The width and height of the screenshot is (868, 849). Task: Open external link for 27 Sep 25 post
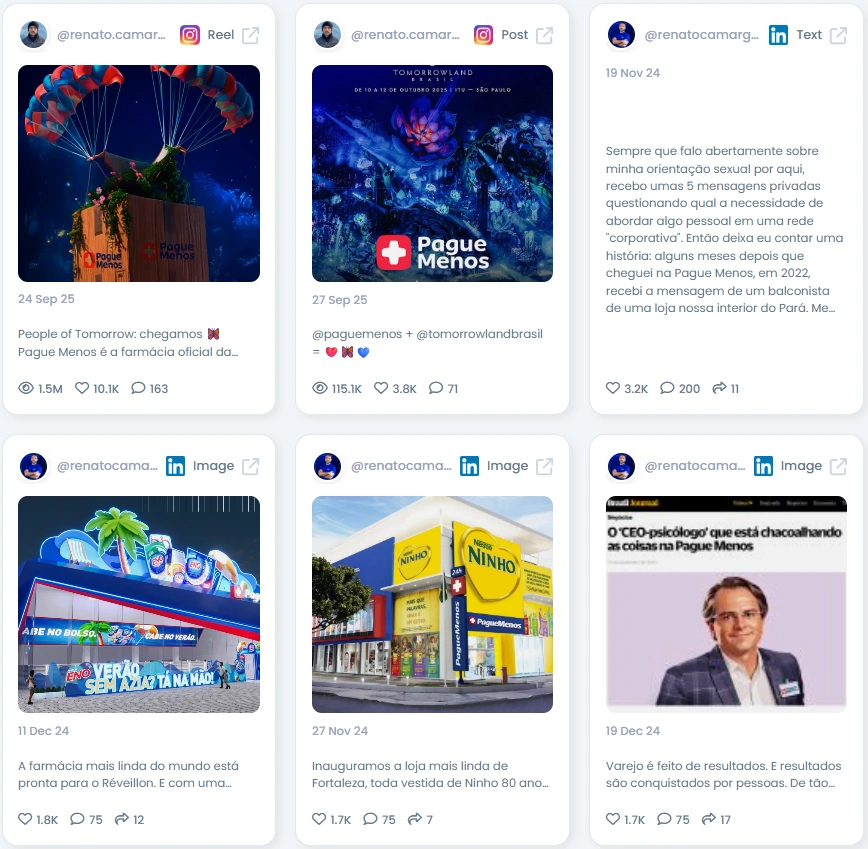pyautogui.click(x=545, y=35)
